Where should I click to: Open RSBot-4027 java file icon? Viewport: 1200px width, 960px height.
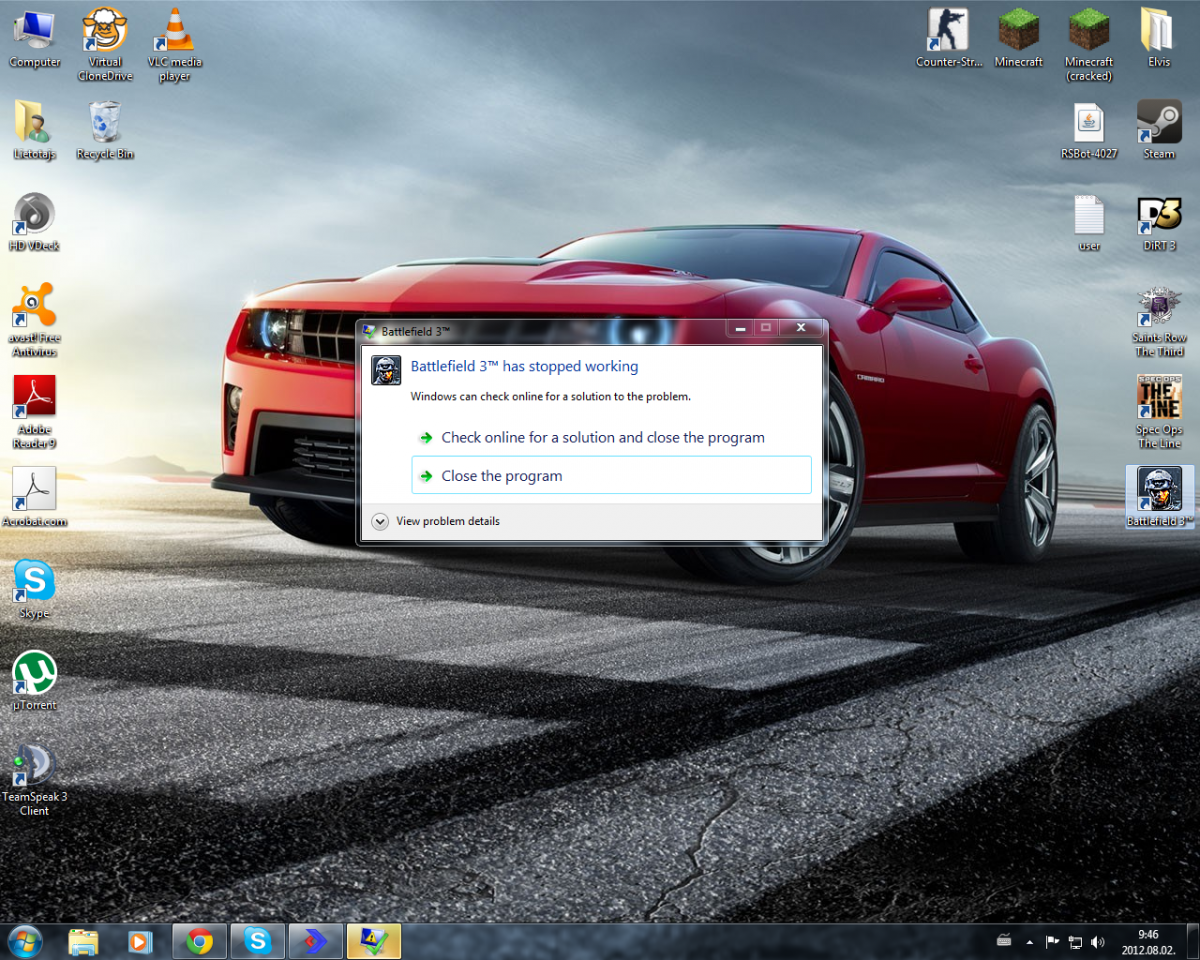click(1089, 130)
